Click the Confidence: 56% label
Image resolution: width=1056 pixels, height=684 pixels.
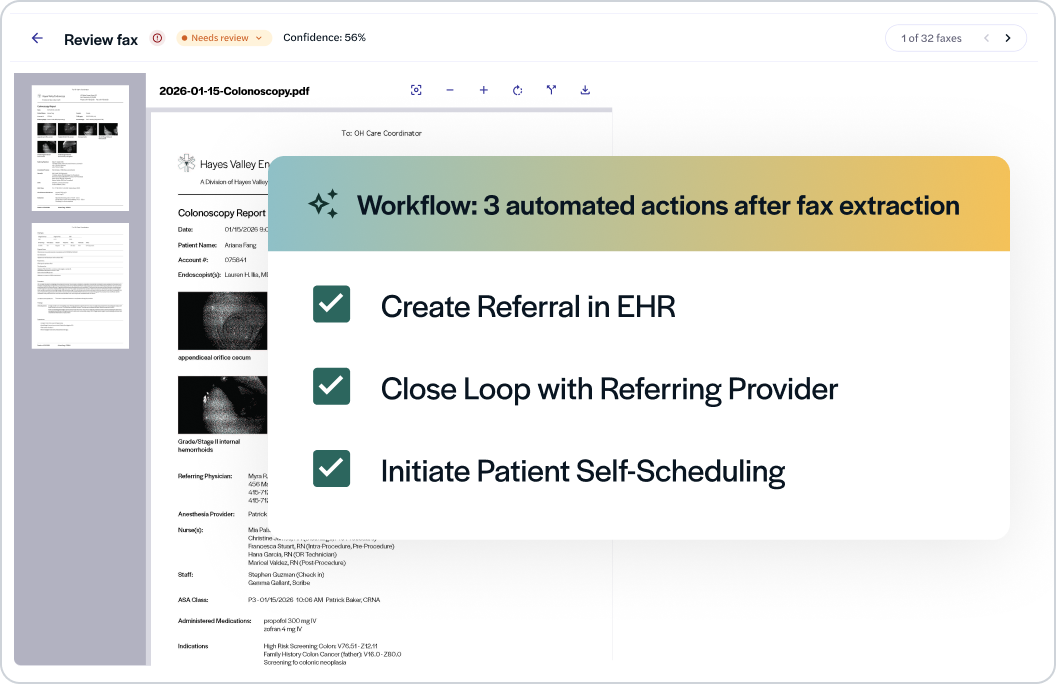tap(325, 38)
